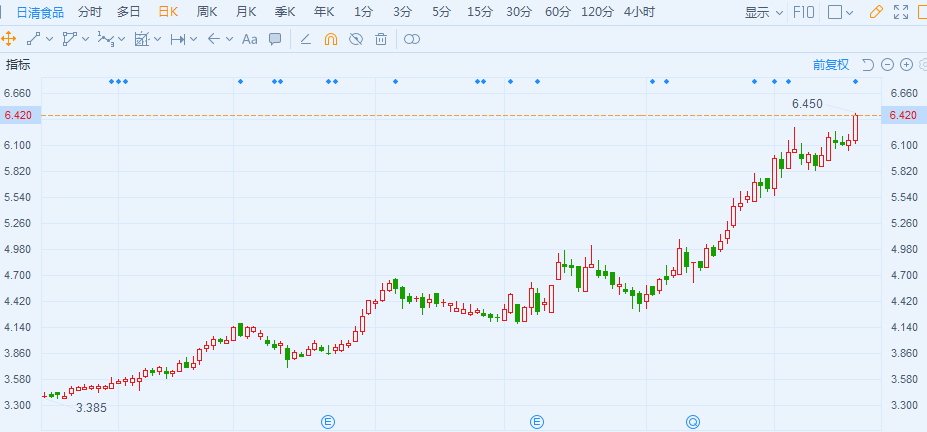The width and height of the screenshot is (927, 432).
Task: Click the square layout icon
Action: point(835,12)
